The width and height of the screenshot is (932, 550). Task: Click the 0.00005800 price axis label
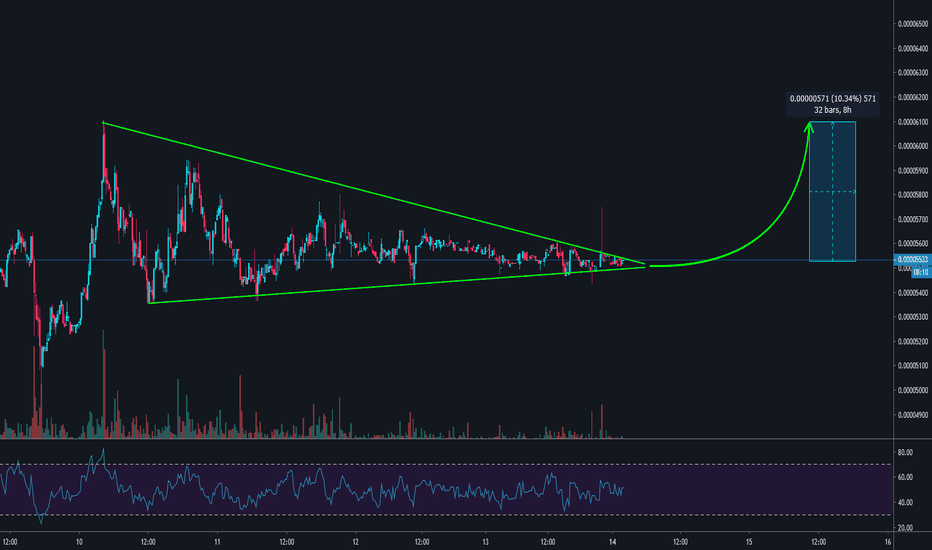point(913,195)
